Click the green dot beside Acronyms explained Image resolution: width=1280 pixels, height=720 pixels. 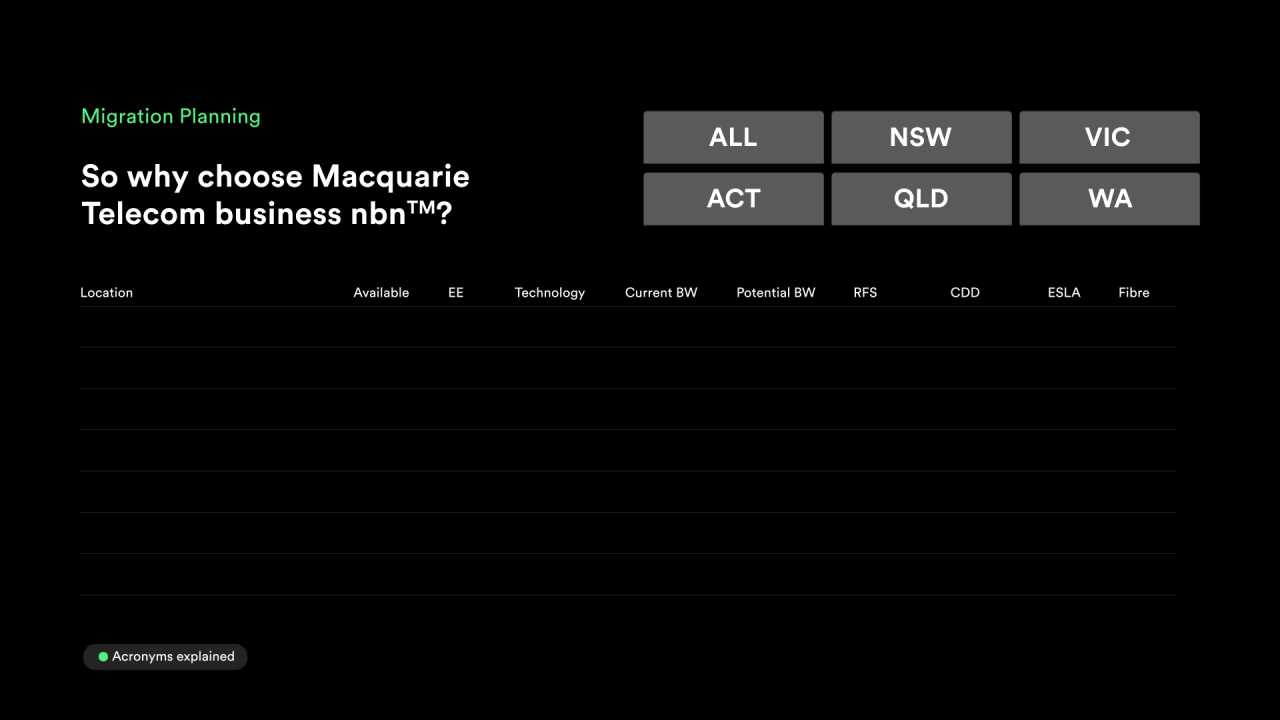pos(103,657)
